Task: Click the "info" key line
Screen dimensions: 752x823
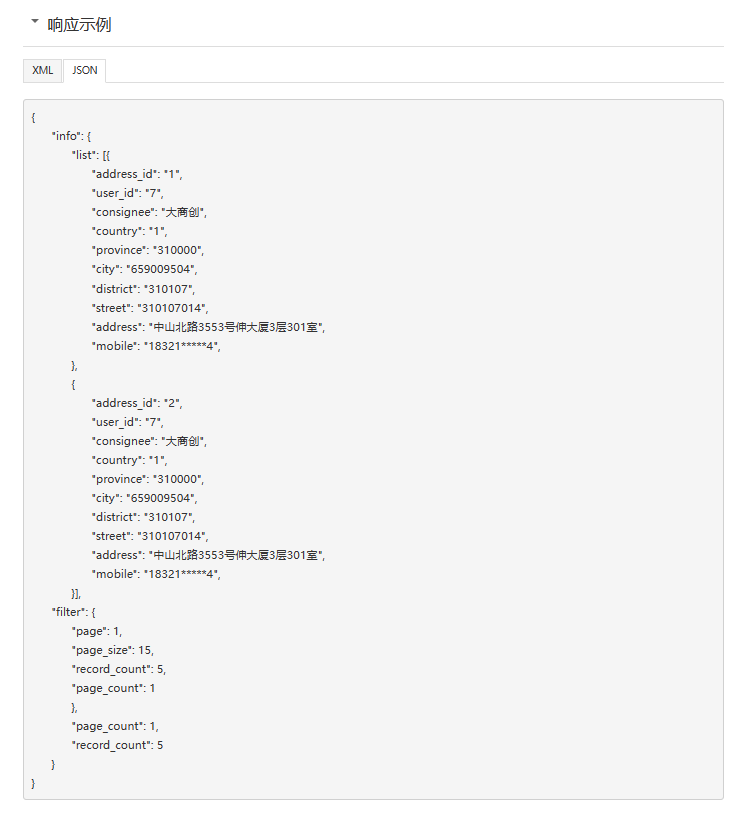Action: pos(71,136)
